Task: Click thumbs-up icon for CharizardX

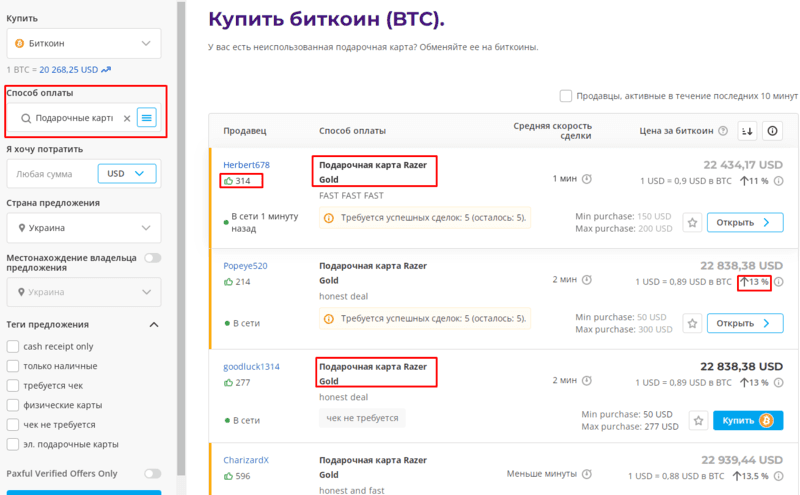Action: click(228, 476)
